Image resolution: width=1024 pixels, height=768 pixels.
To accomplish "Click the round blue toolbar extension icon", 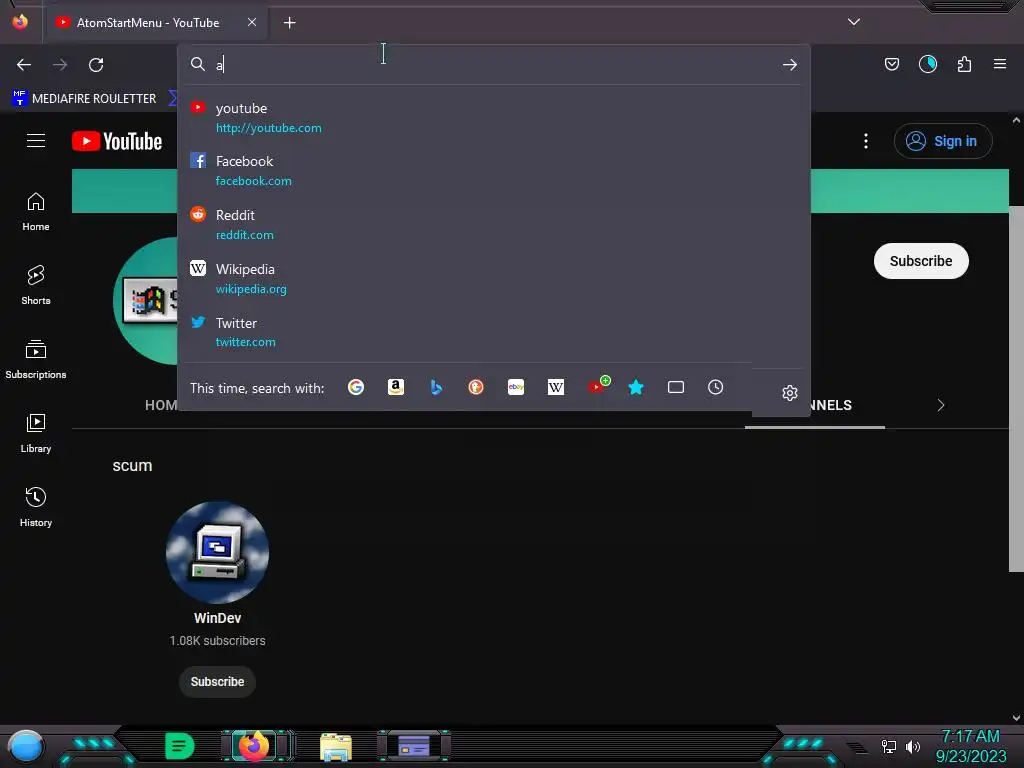I will [927, 64].
